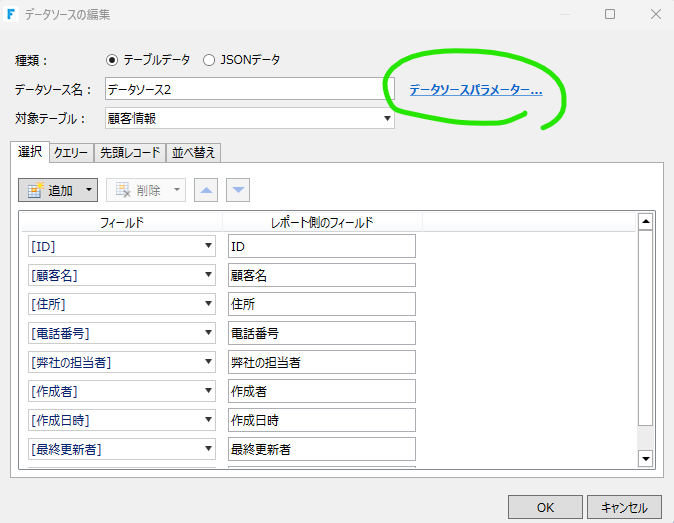Click the scrollbar up arrow
Image resolution: width=674 pixels, height=523 pixels.
coord(645,222)
